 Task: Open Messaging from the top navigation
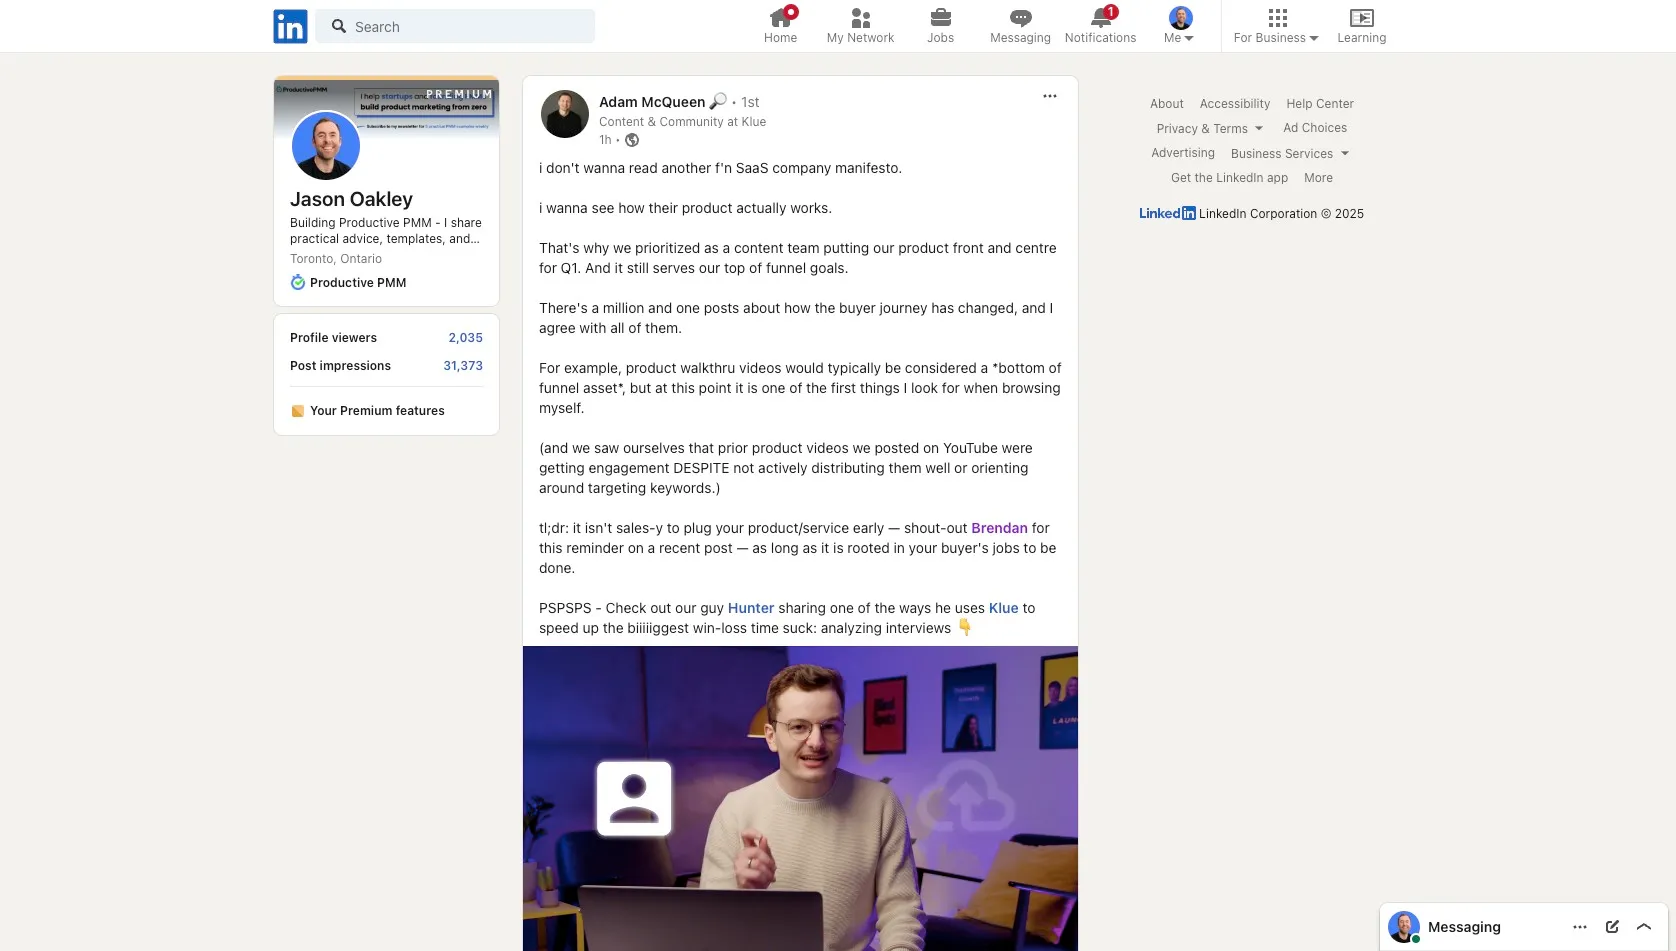tap(1019, 25)
